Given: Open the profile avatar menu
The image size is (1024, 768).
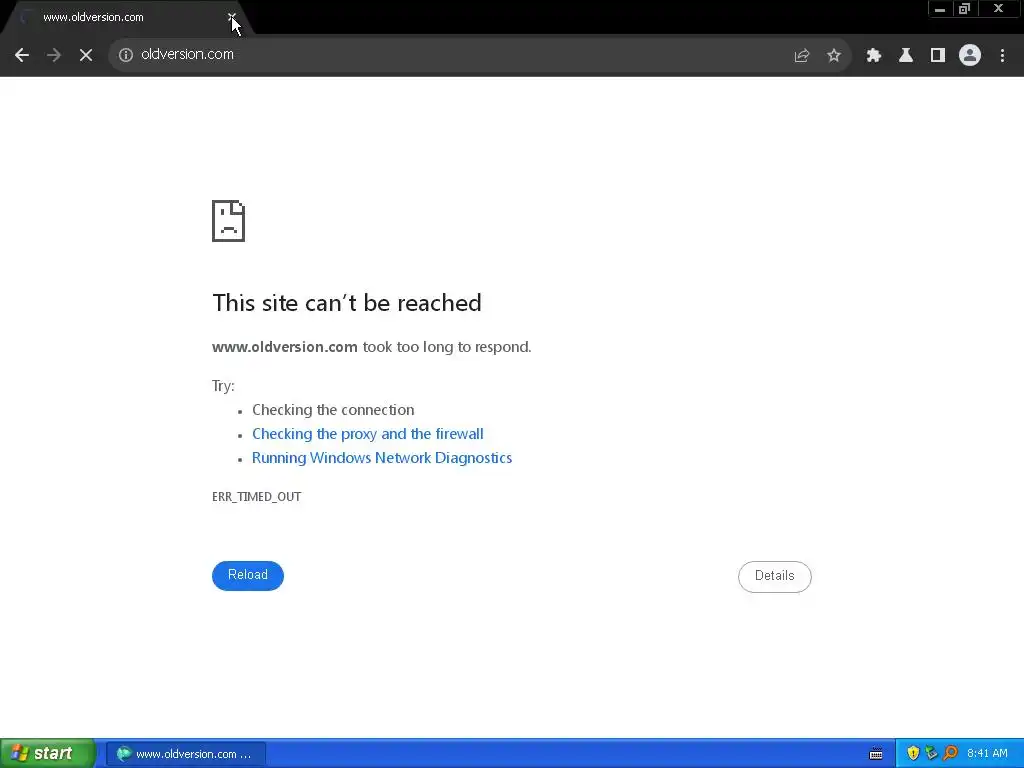Looking at the screenshot, I should (970, 56).
